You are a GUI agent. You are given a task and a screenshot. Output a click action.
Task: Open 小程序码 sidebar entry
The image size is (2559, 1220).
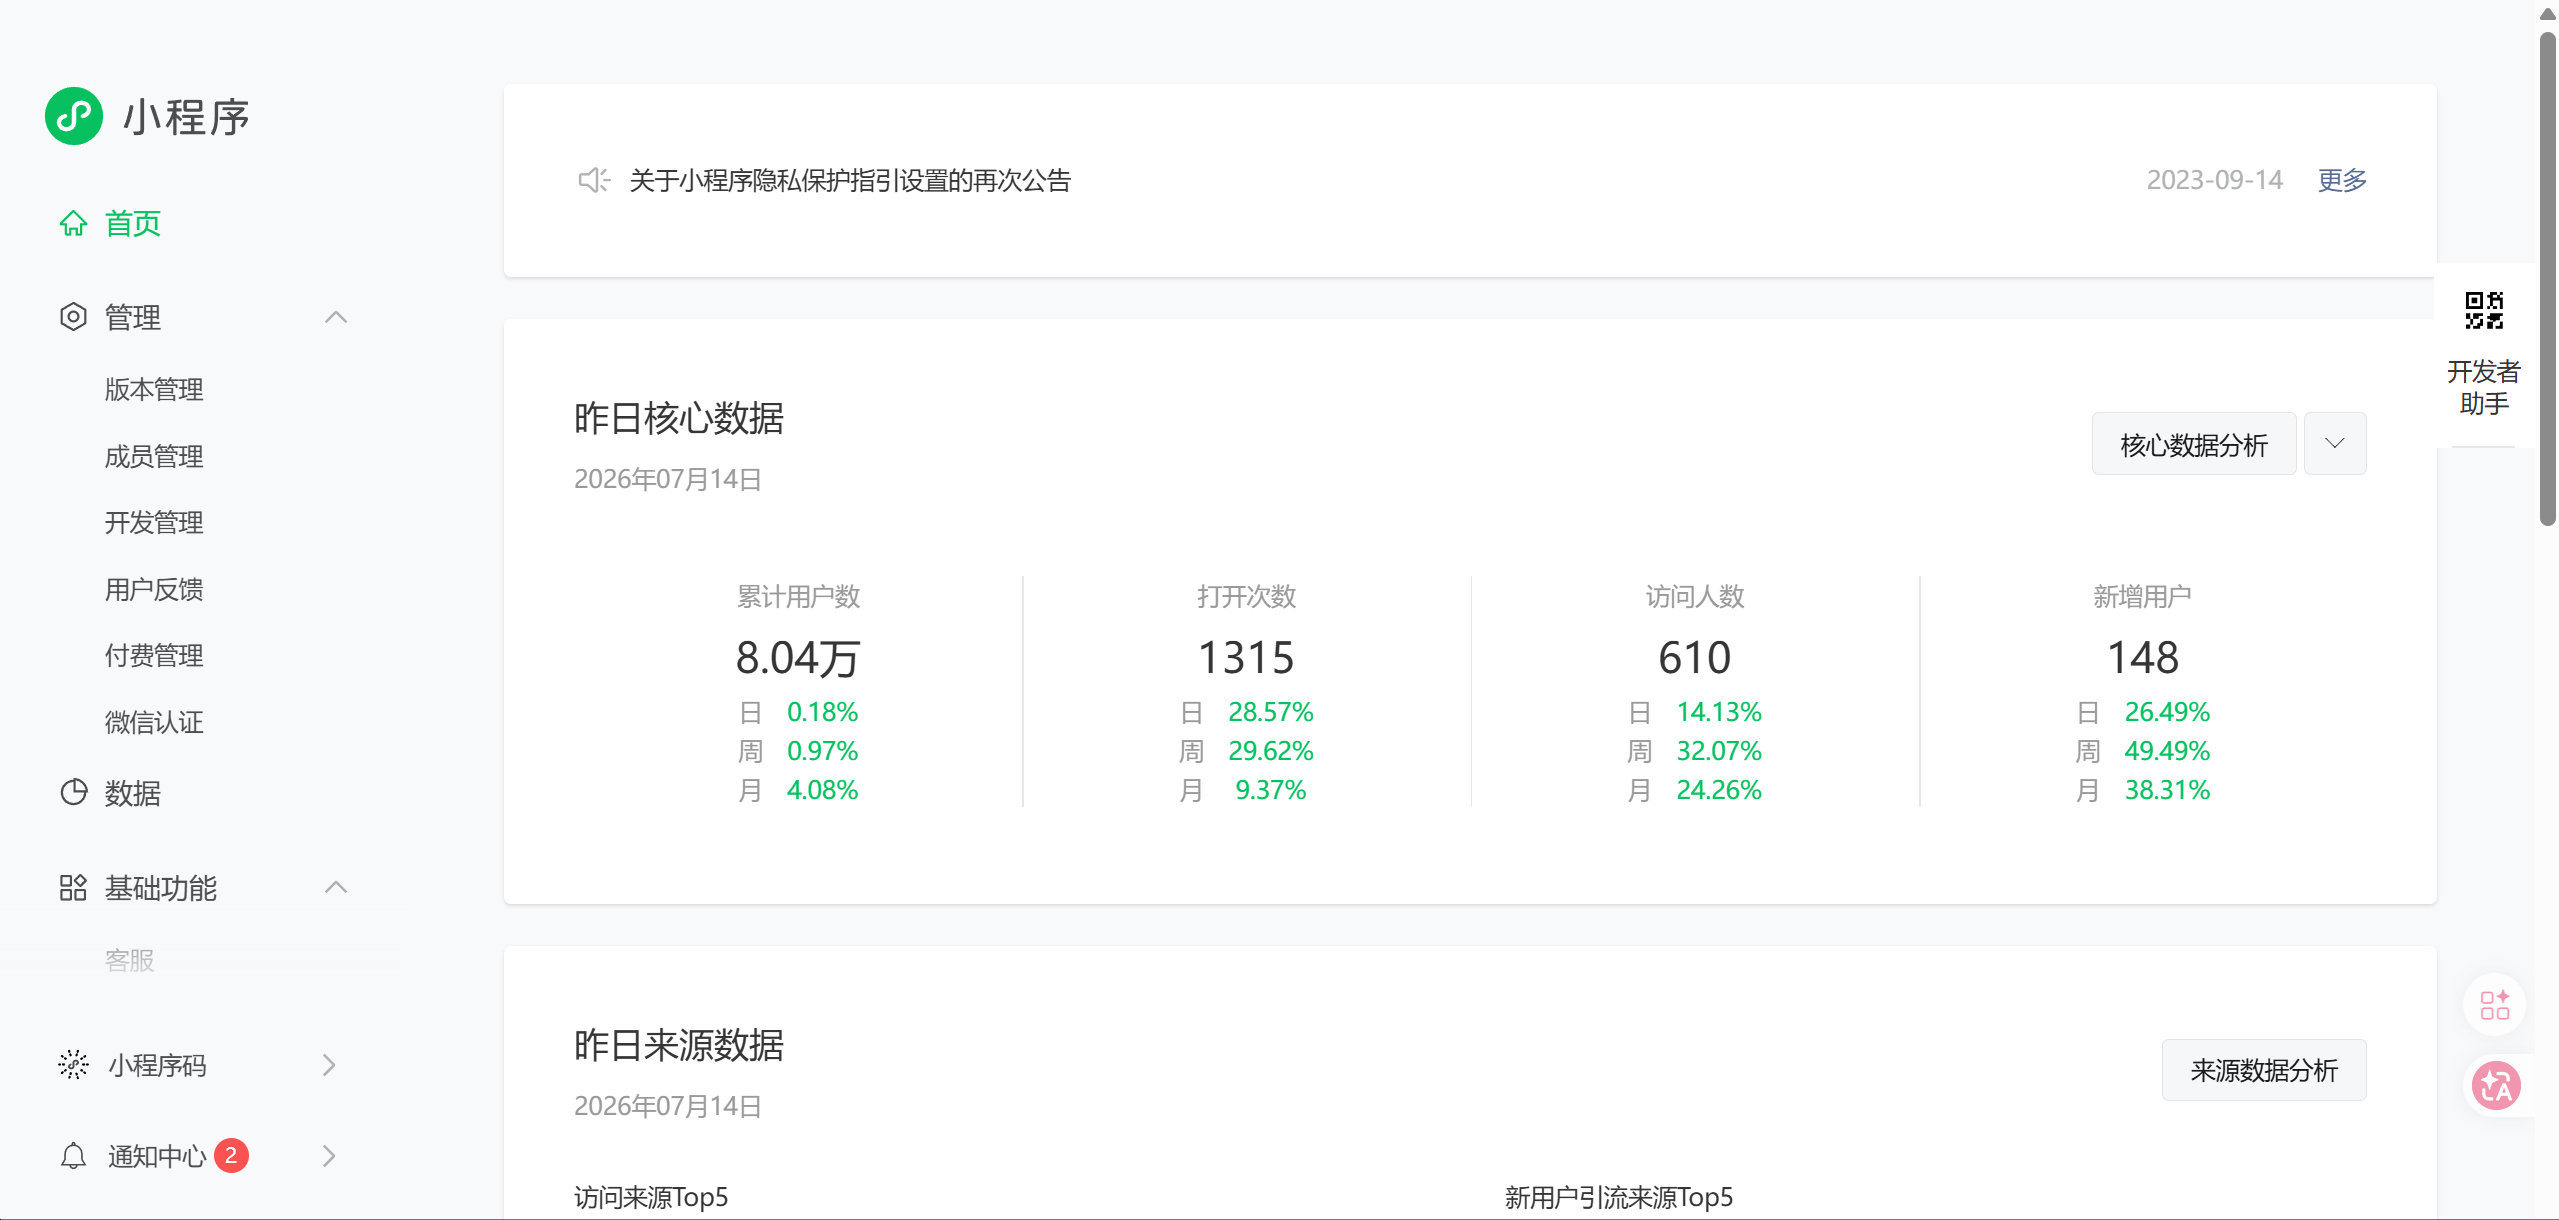(x=157, y=1065)
